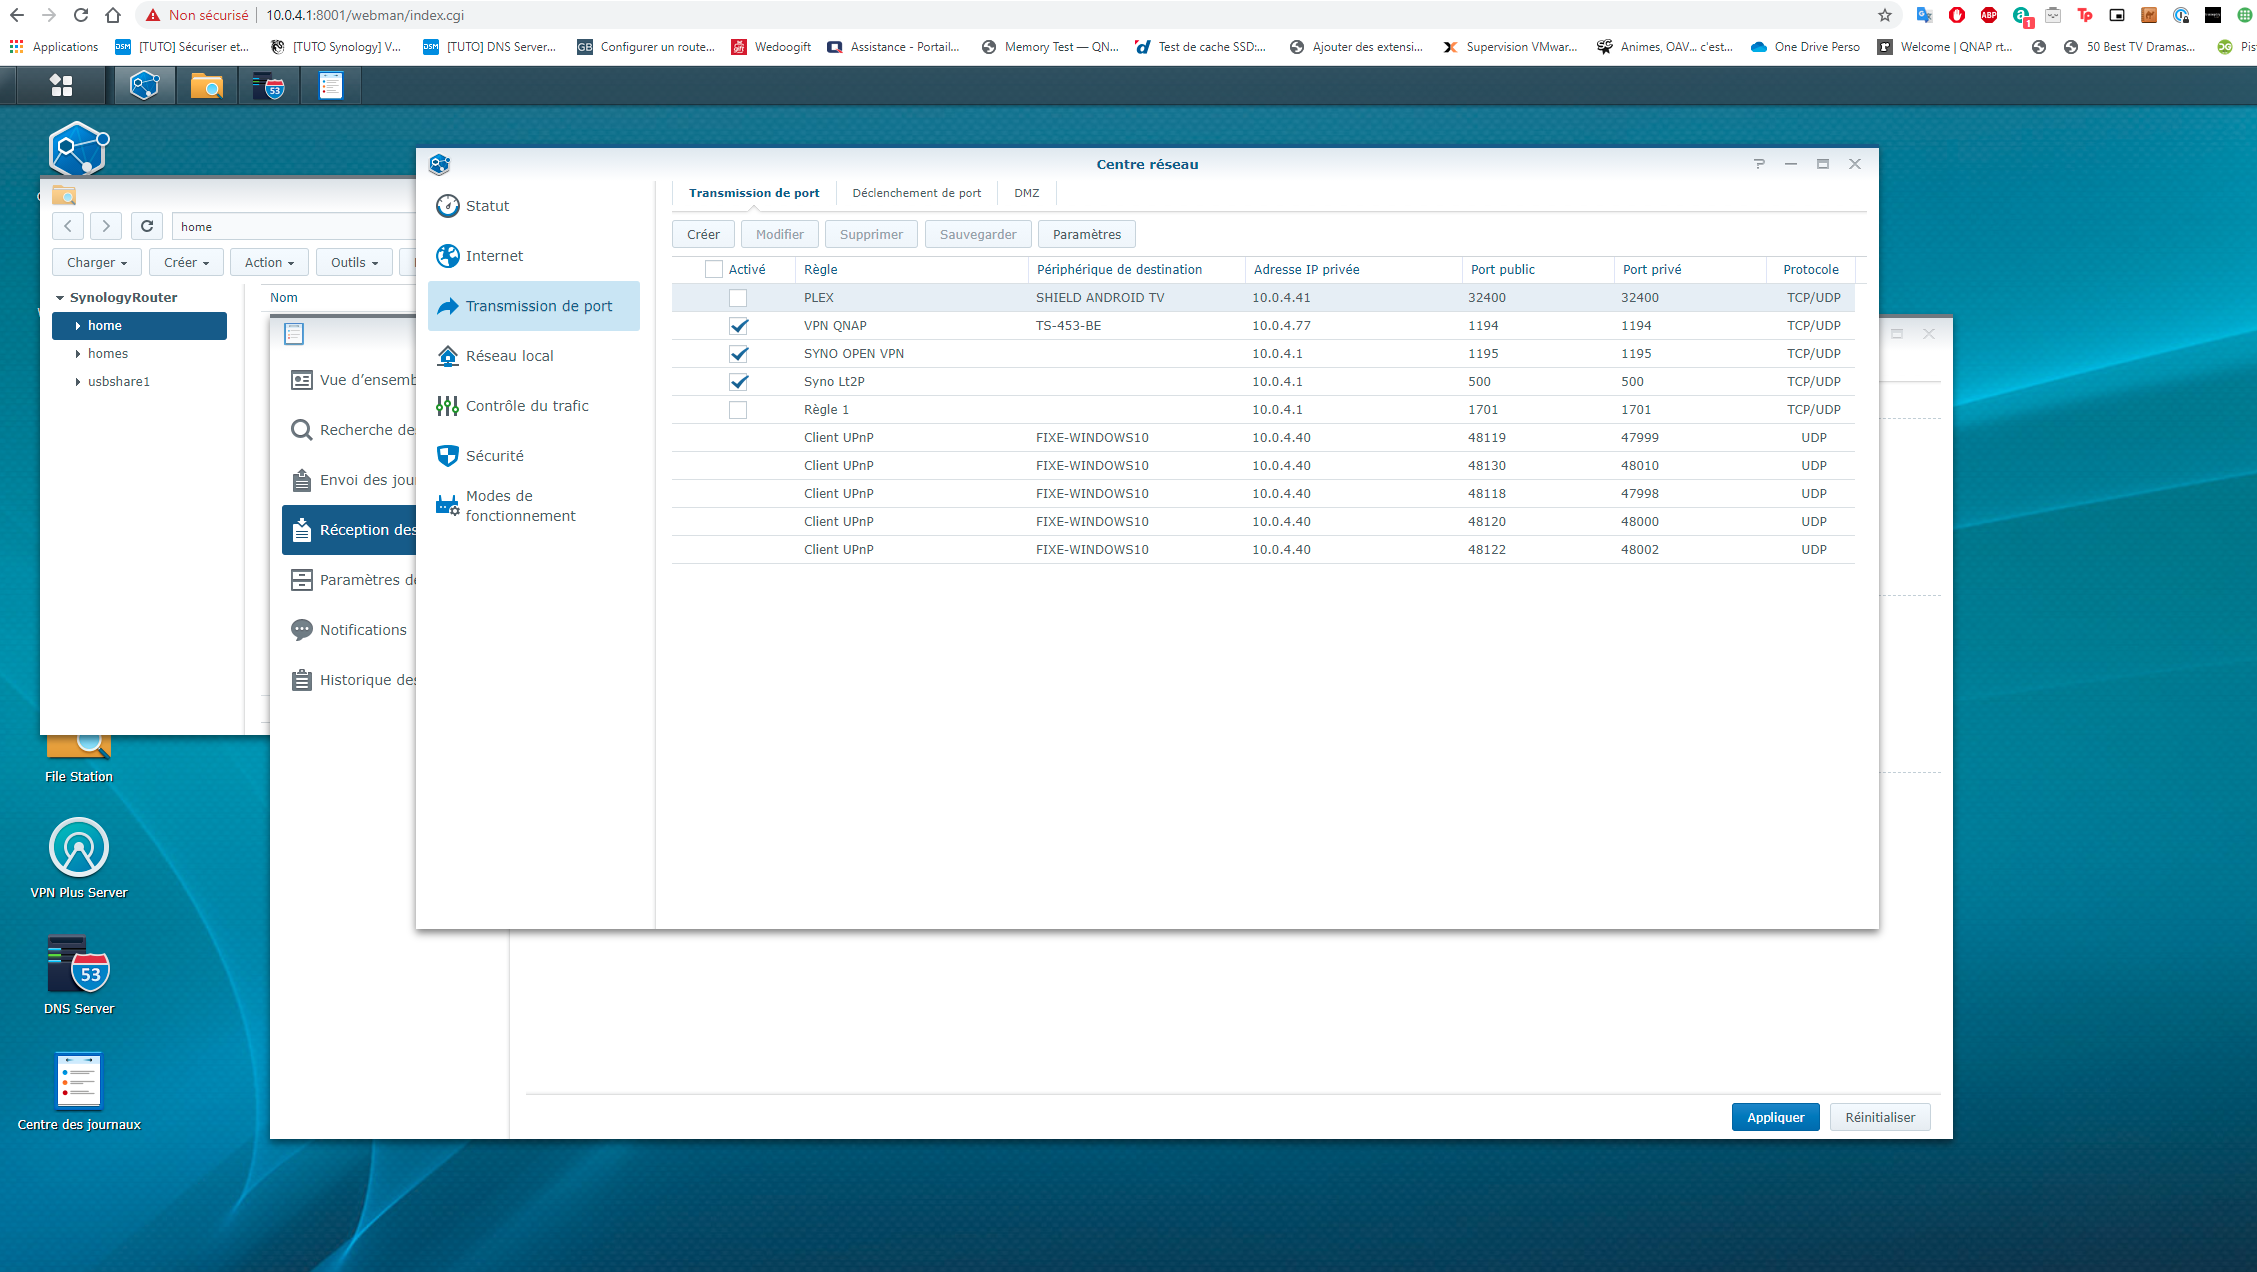Launch Centre des journaux desktop icon
Screen dimensions: 2257x1272
click(x=79, y=1080)
